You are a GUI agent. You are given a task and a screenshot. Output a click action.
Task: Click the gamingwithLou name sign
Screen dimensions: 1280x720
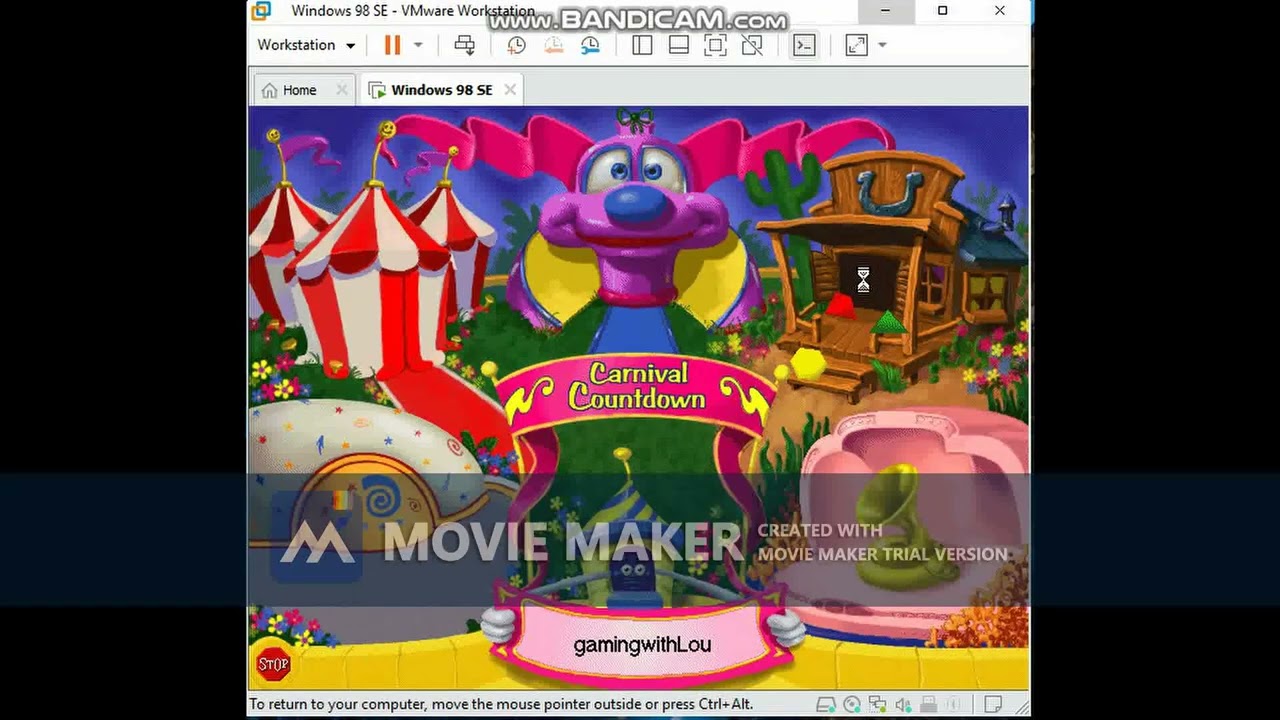(x=642, y=645)
